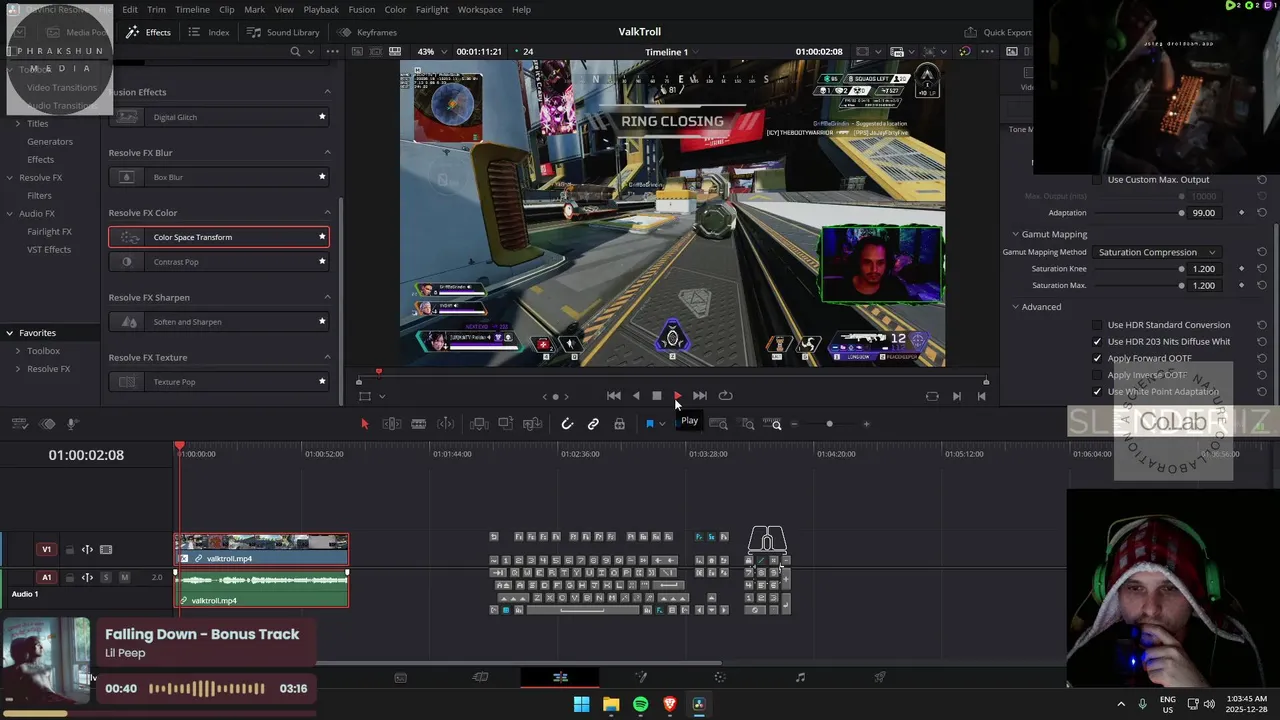
Task: Click the Overwrite Clip toolbar icon
Action: [505, 424]
